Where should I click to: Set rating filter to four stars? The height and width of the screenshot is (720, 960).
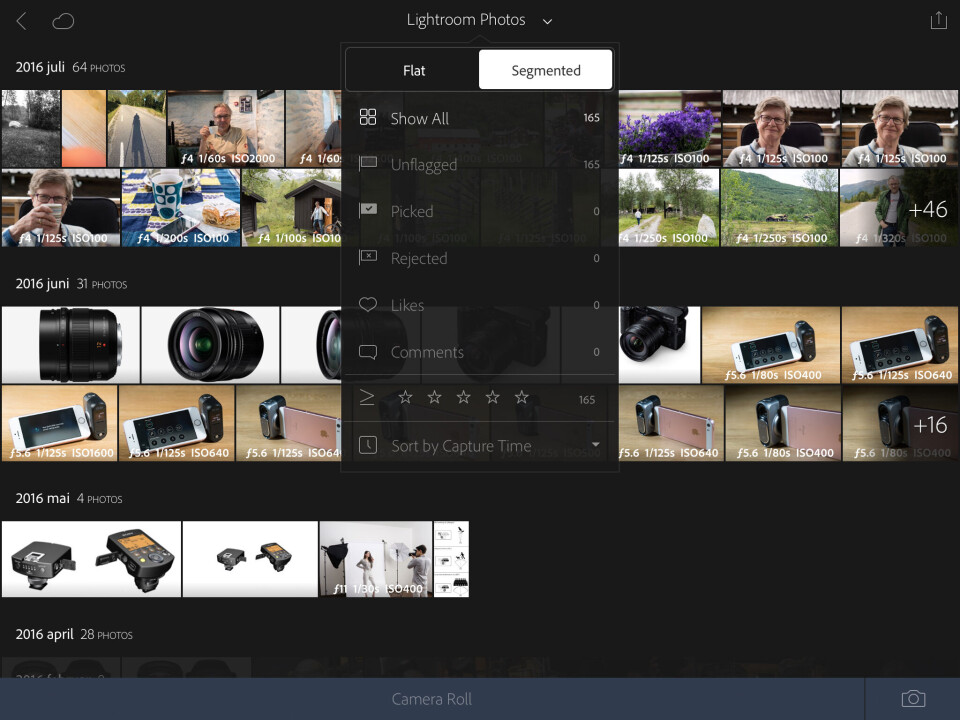[492, 397]
